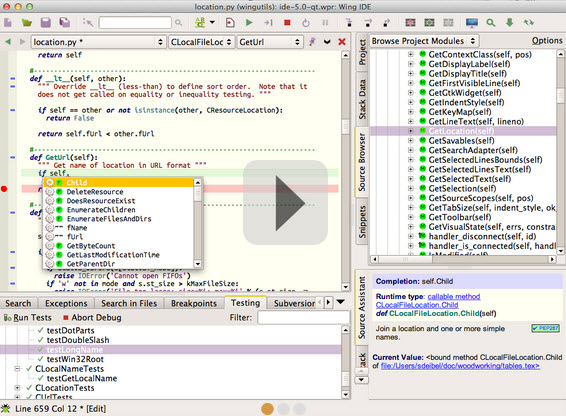Go forward with the grey right arrow
This screenshot has height=416, width=566.
click(x=22, y=42)
